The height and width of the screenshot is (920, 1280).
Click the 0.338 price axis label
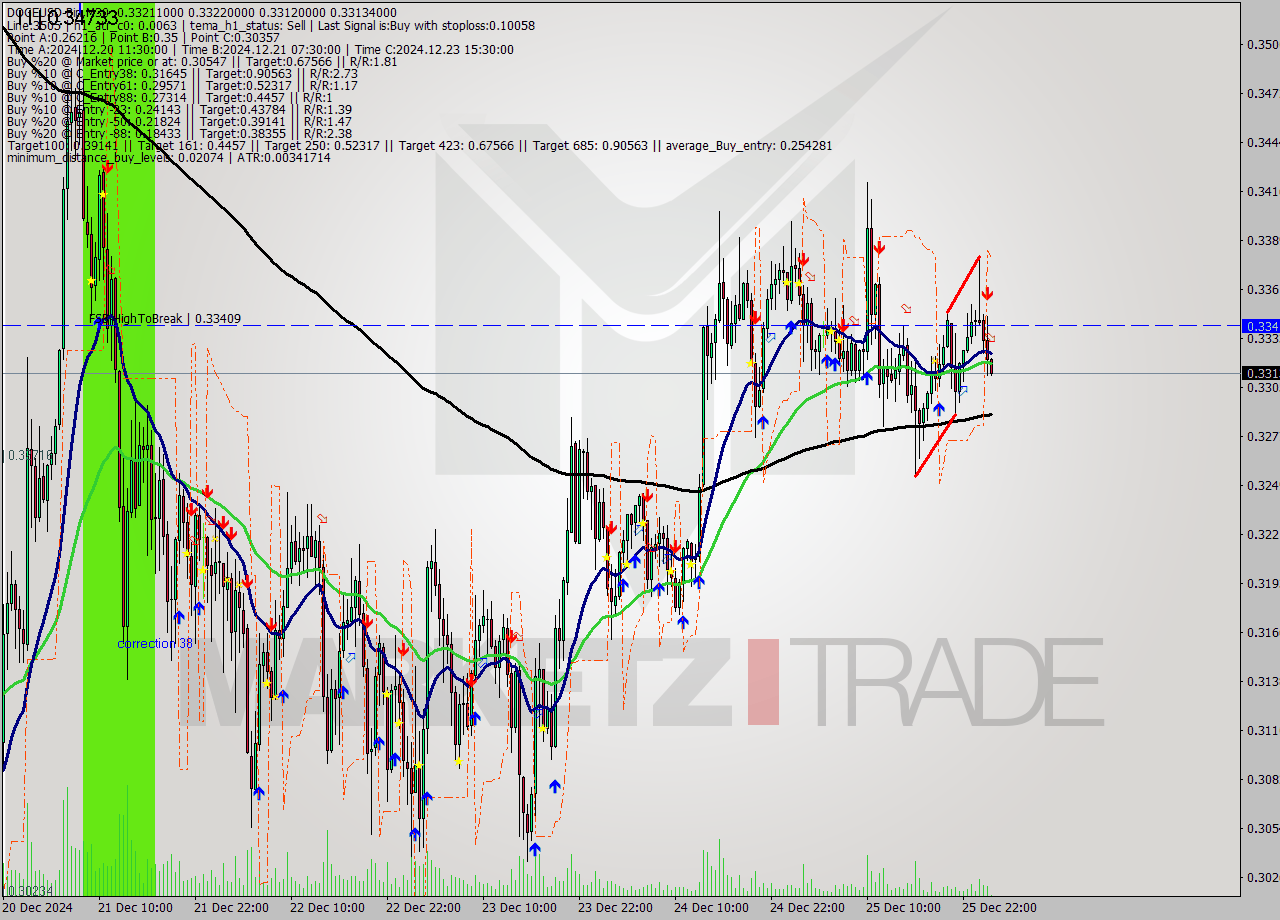click(1262, 240)
